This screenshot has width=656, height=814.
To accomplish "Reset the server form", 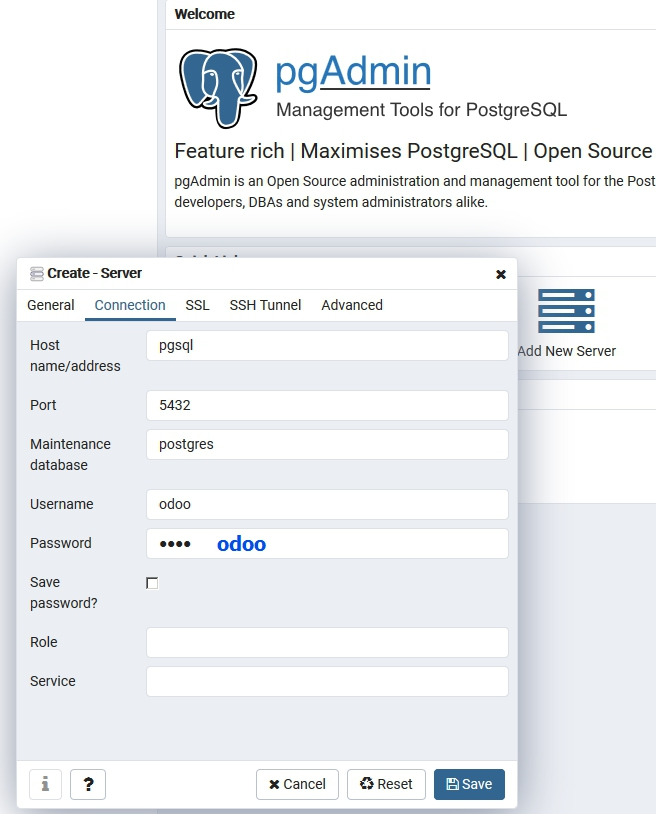I will (x=386, y=784).
